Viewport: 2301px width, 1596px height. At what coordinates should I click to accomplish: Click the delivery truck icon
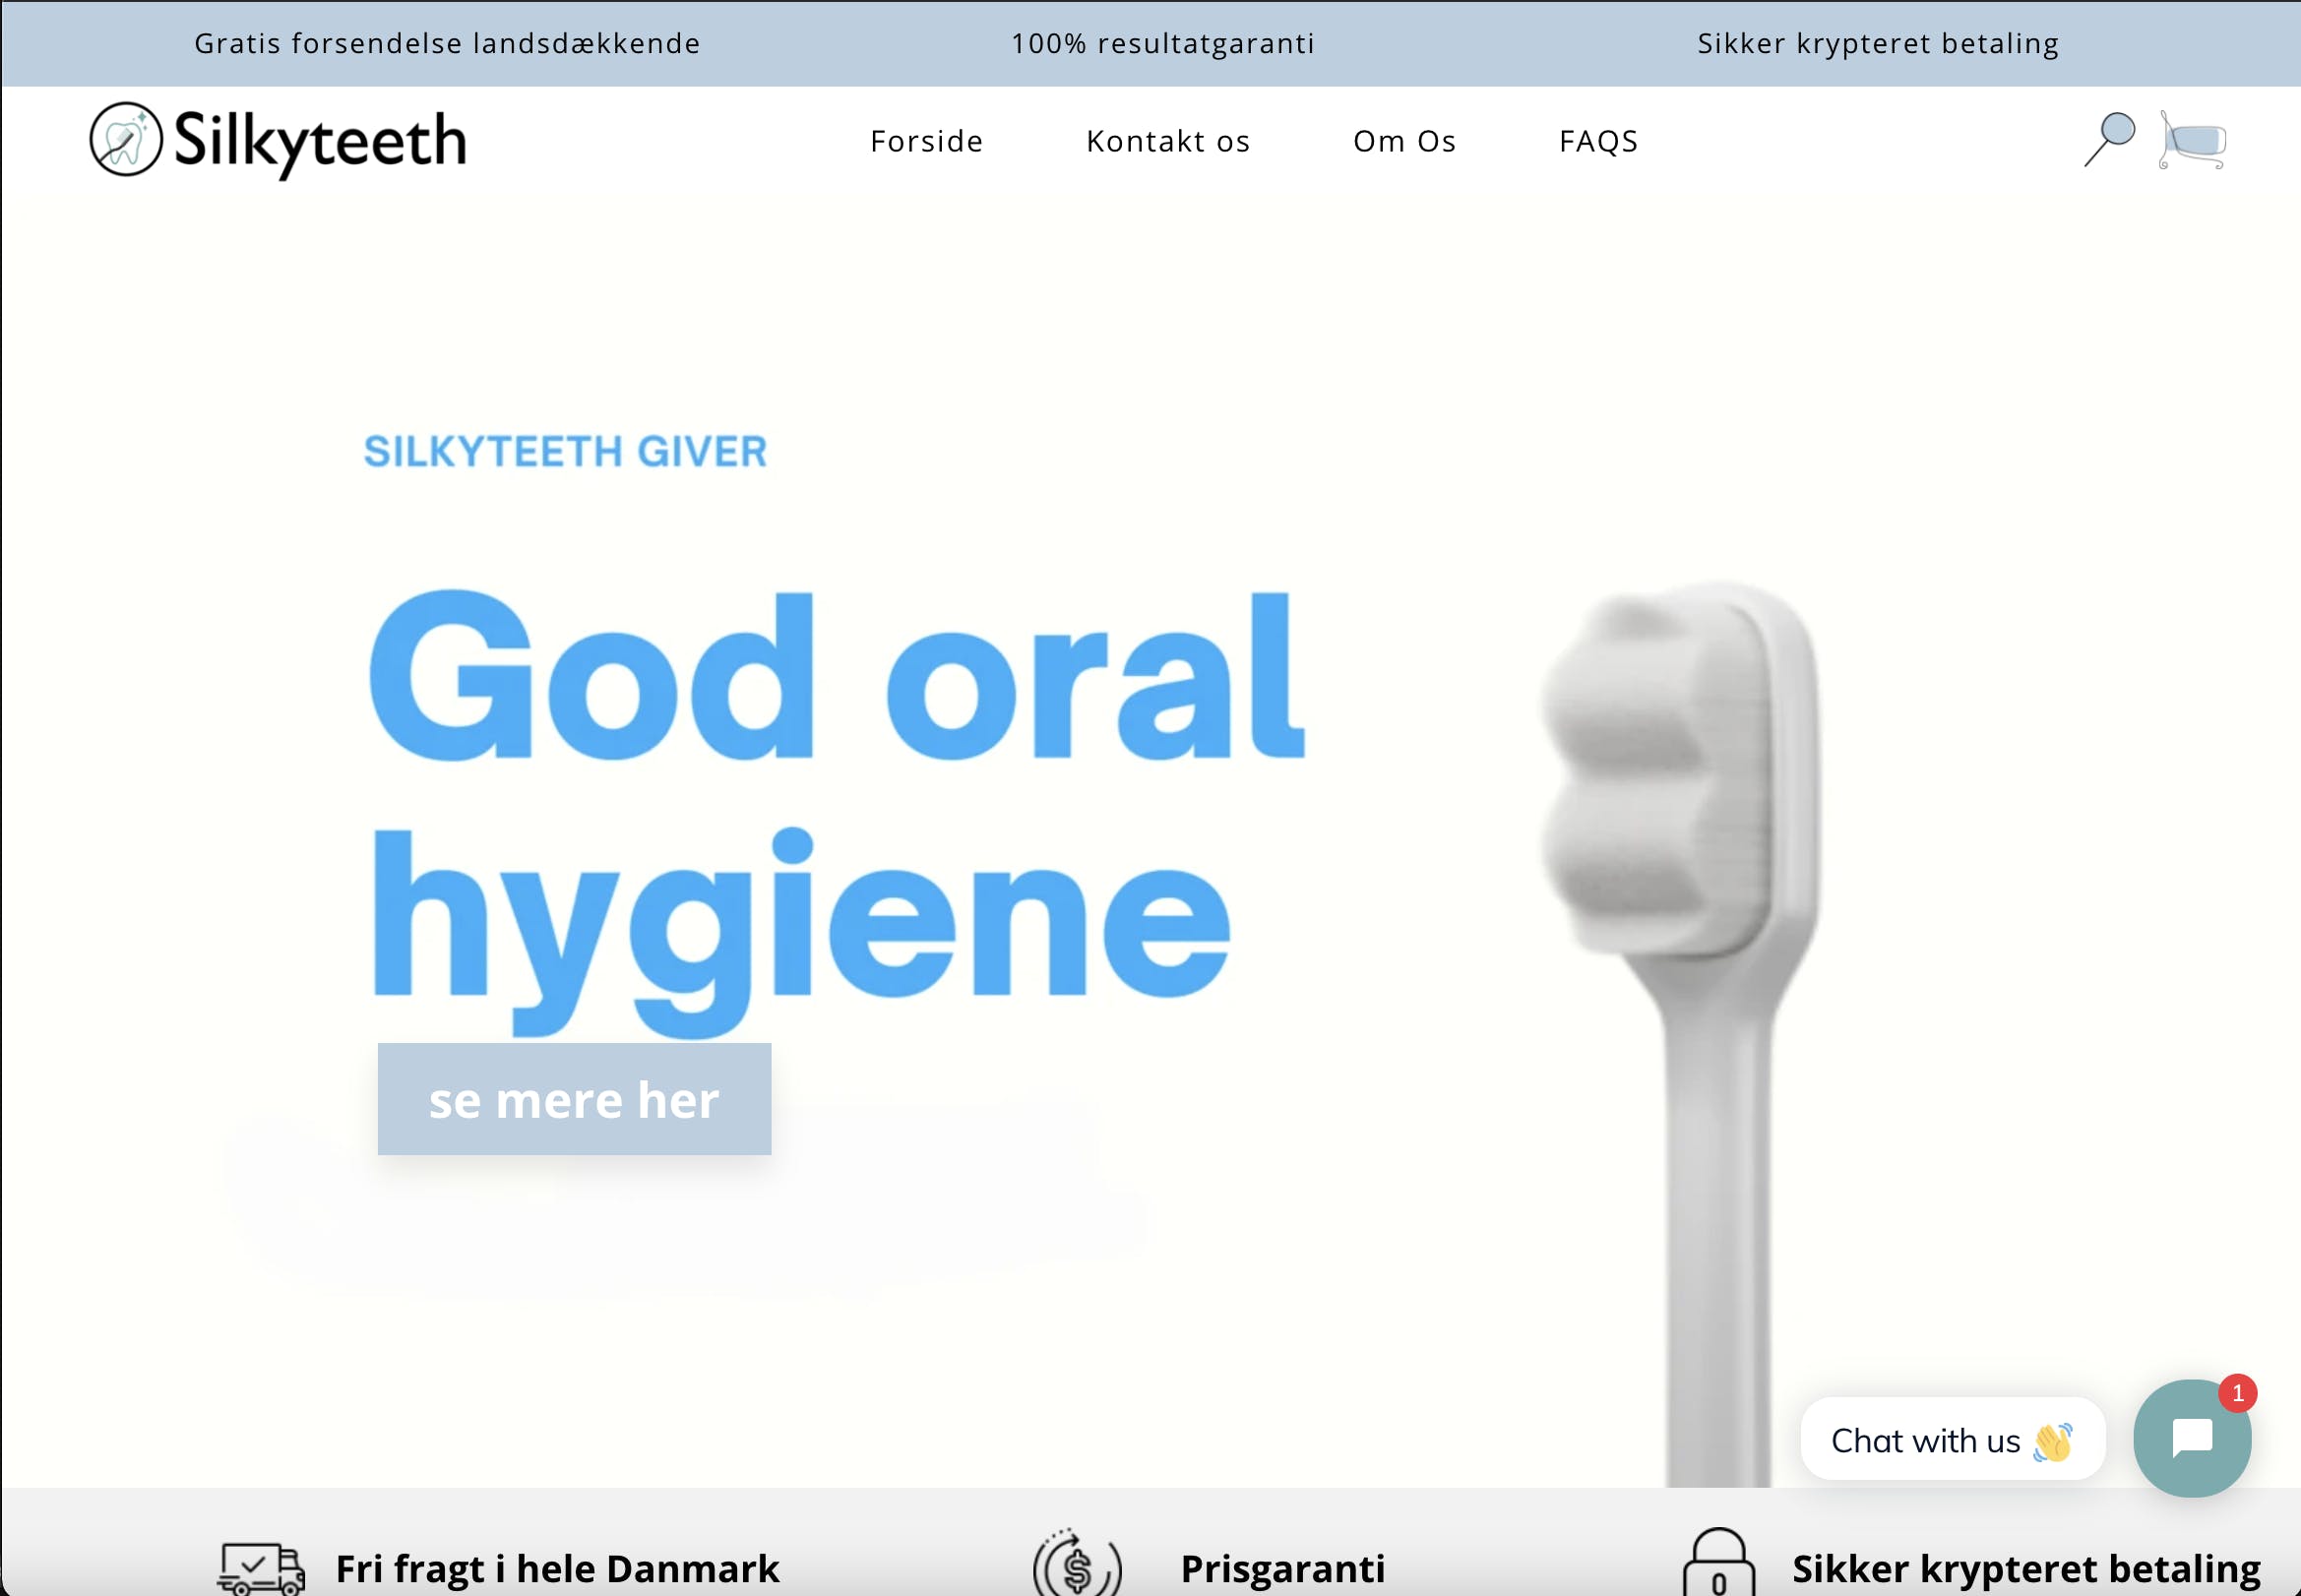click(x=261, y=1567)
